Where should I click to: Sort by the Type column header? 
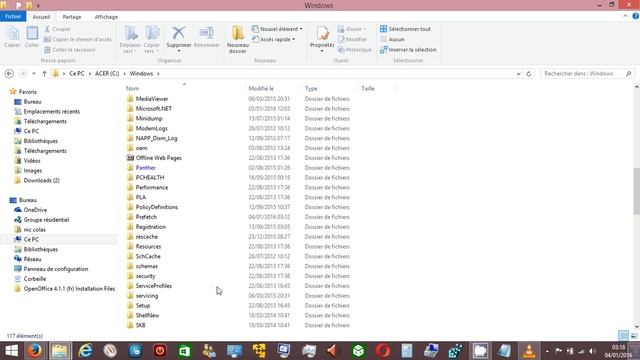point(311,88)
